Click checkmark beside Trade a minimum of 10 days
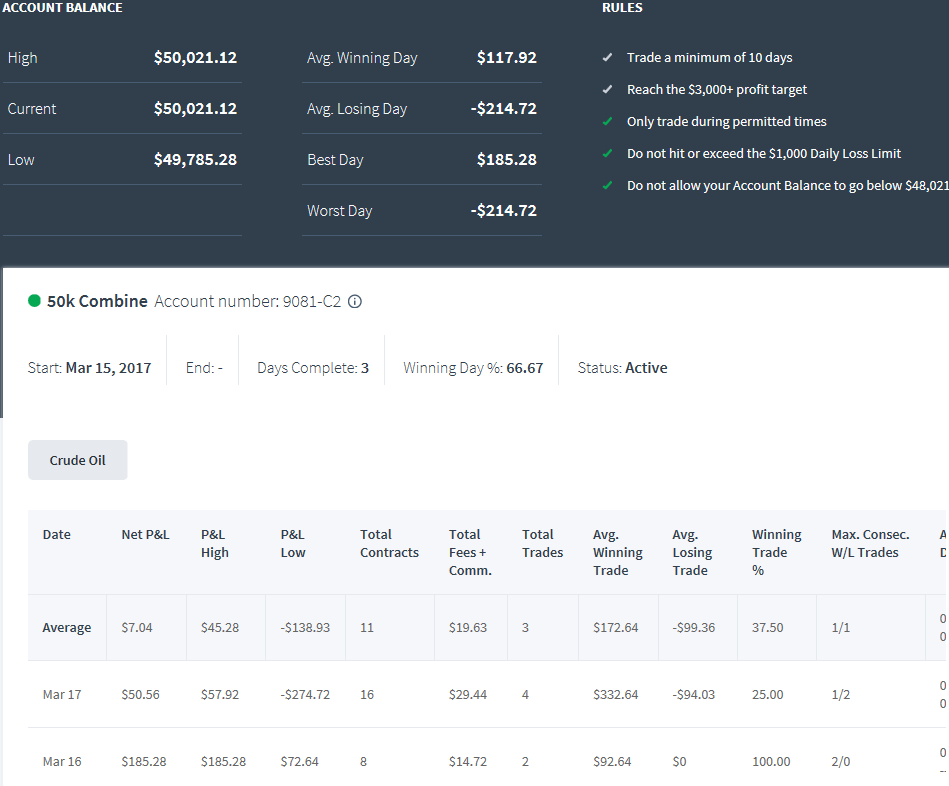Screen dimensions: 949x786 pyautogui.click(x=608, y=57)
